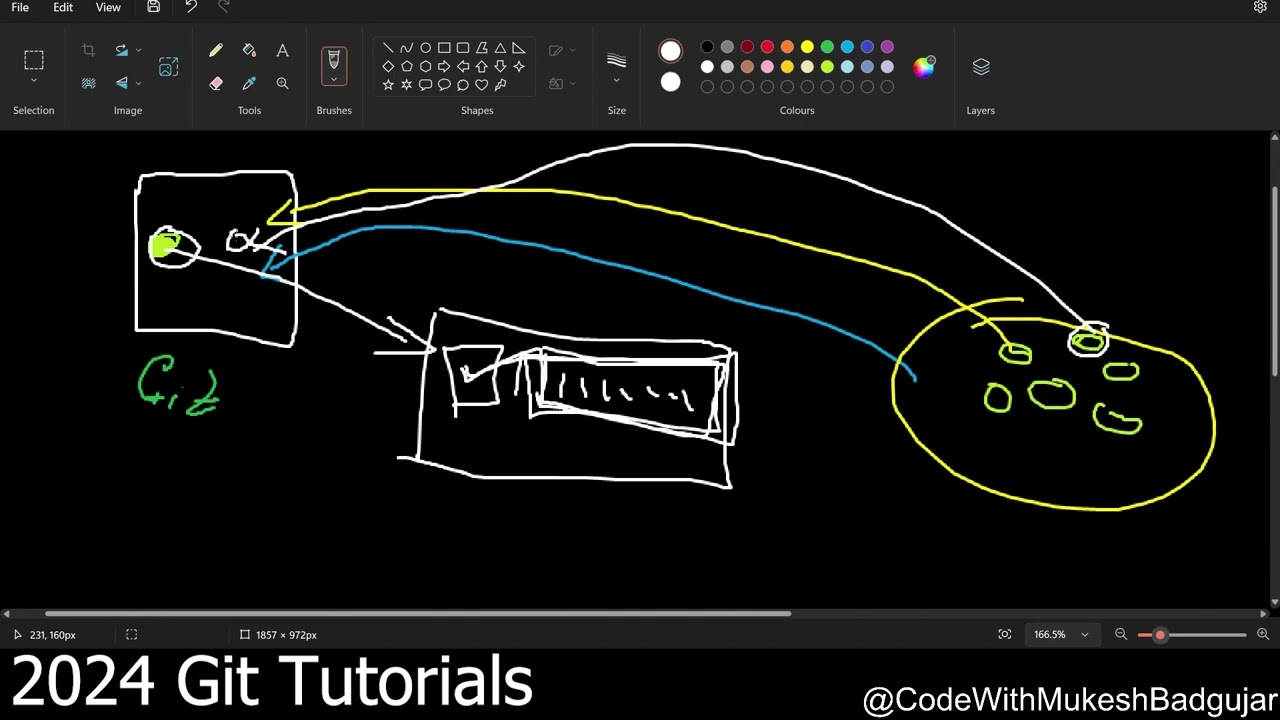
Task: Choose the green colour swatch
Action: [827, 47]
